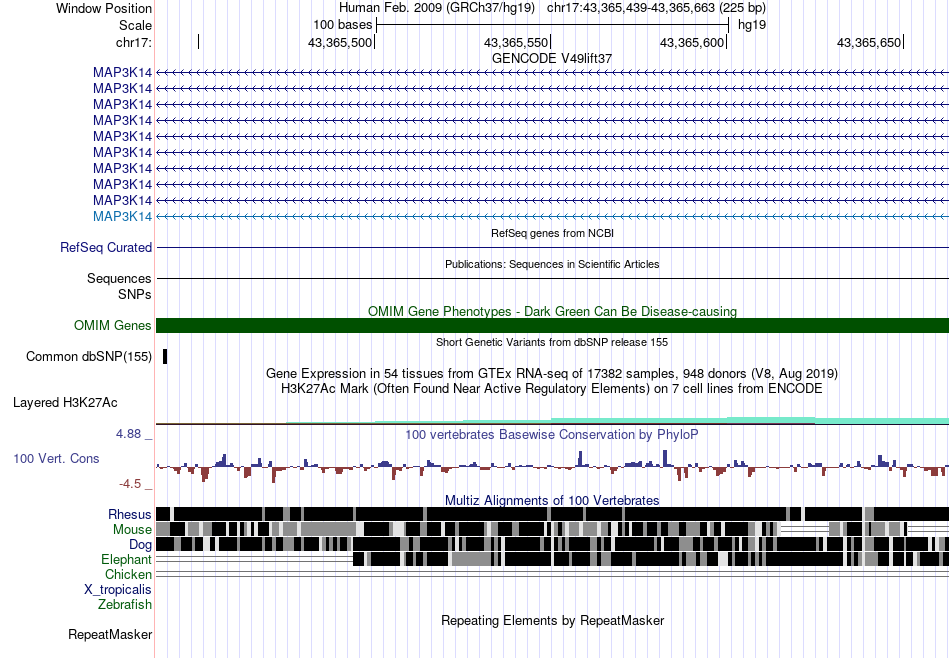Click the RefSeq Curated track label

point(106,248)
